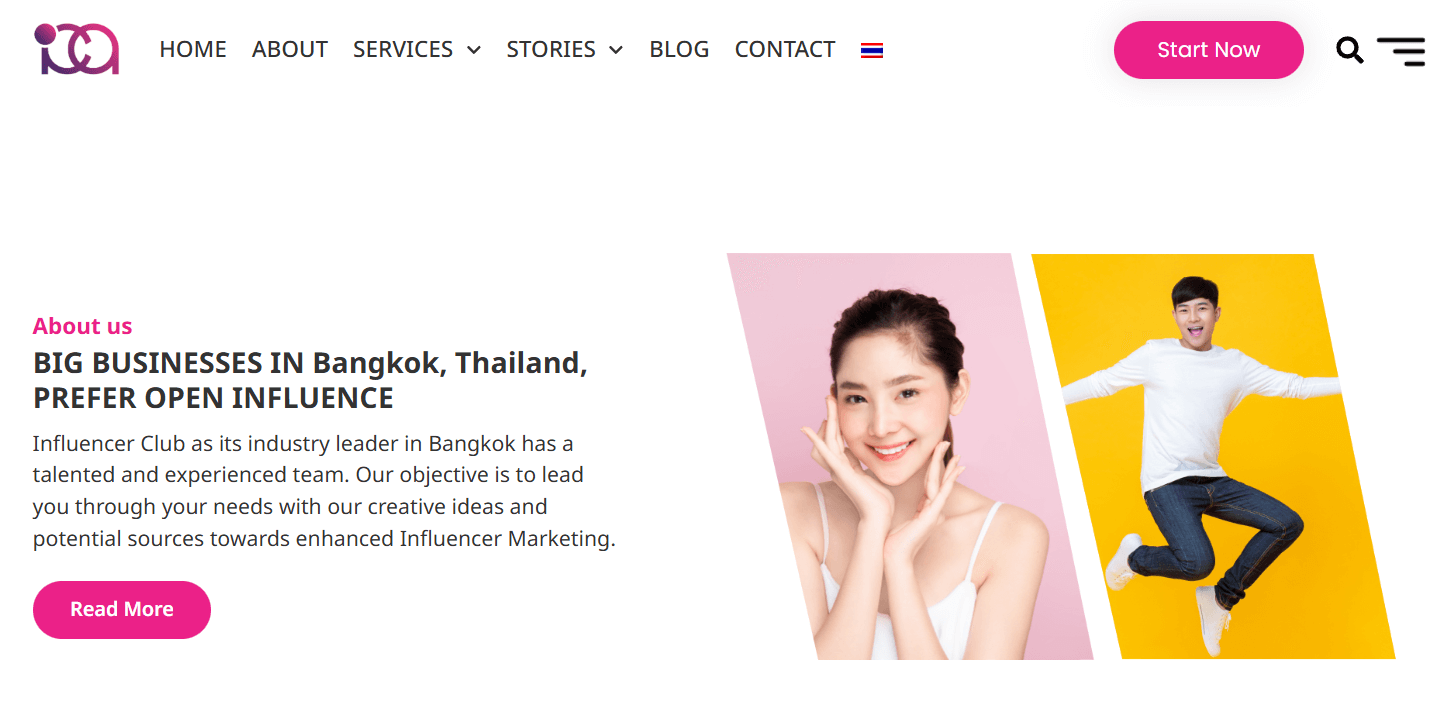The height and width of the screenshot is (724, 1453).
Task: Click the ICA logo in the header
Action: click(77, 49)
